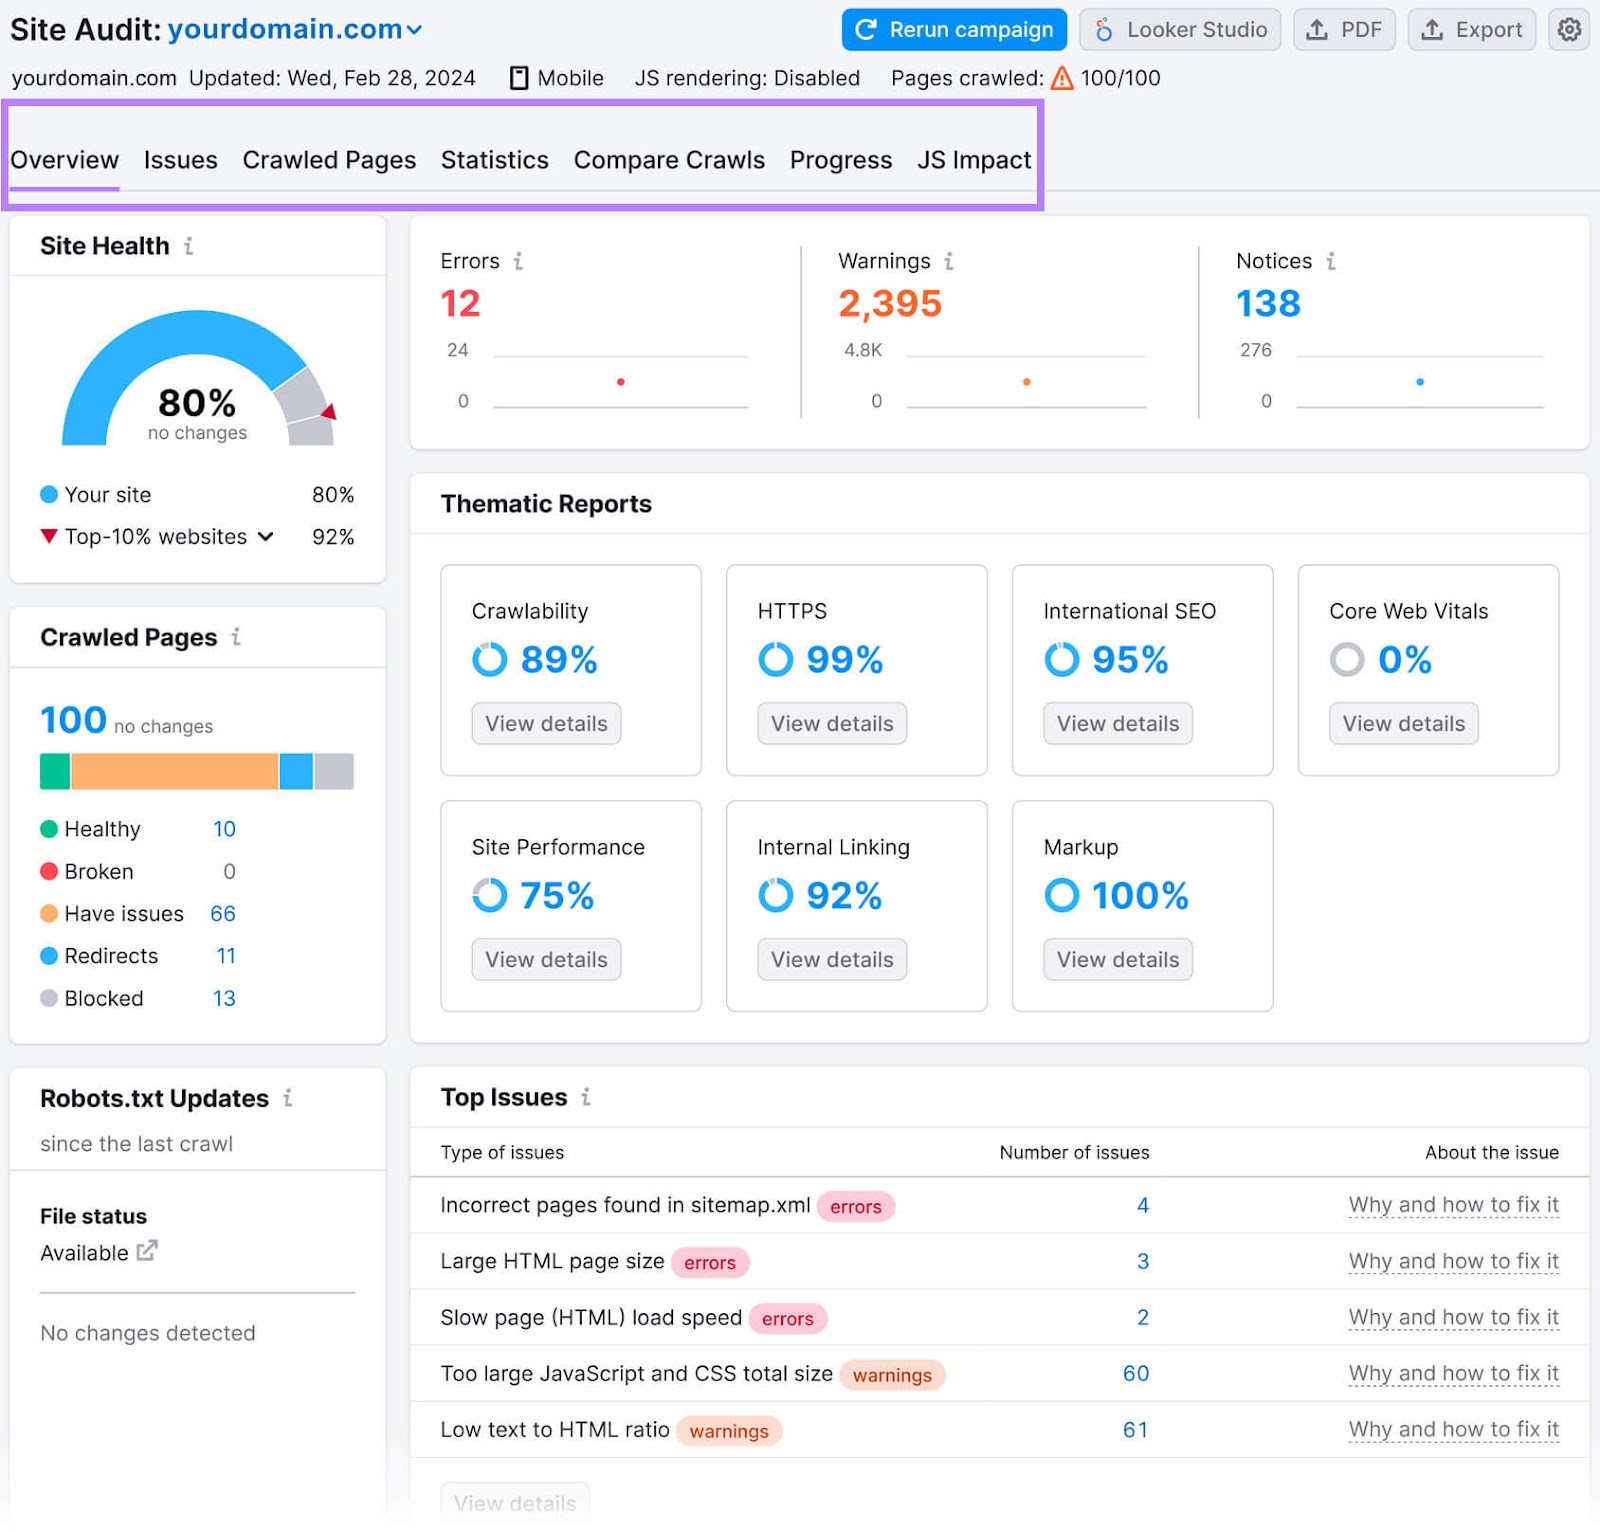Viewport: 1600px width, 1532px height.
Task: Expand the Top-10% websites comparison
Action: point(265,537)
